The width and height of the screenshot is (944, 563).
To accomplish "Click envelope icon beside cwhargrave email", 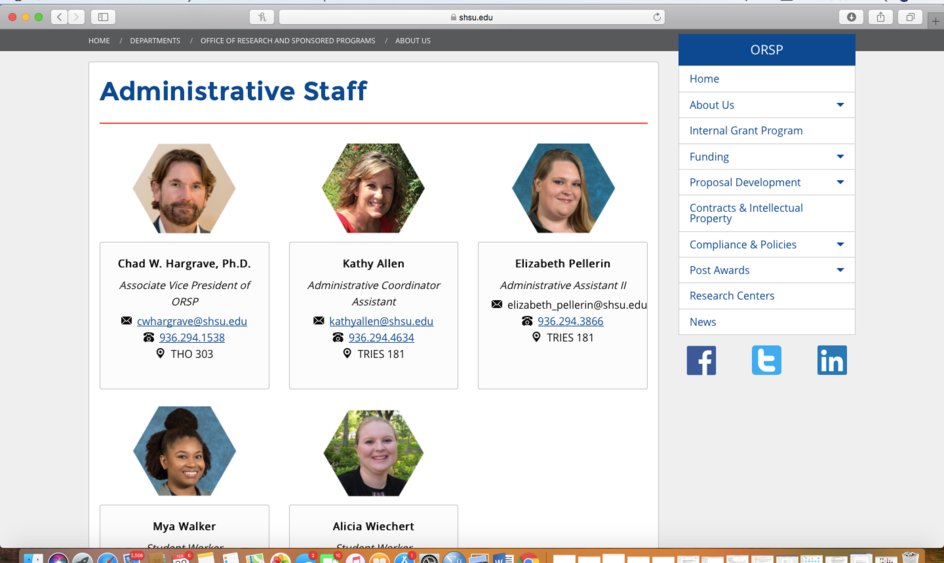I will coord(126,320).
